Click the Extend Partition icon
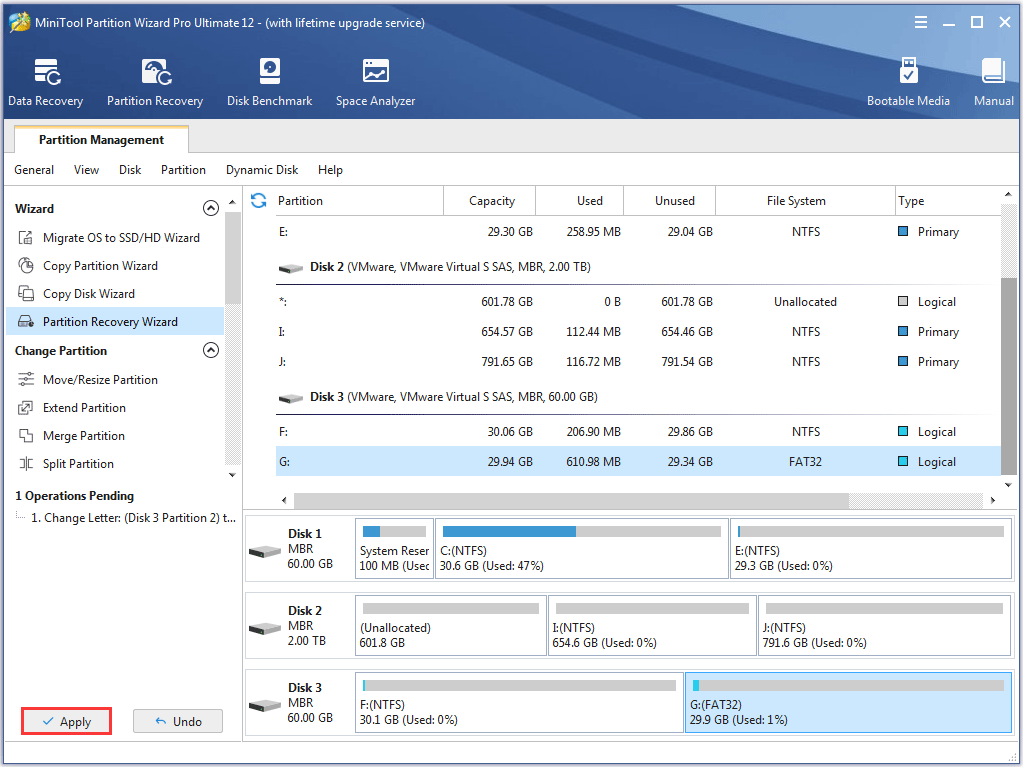 (x=26, y=408)
